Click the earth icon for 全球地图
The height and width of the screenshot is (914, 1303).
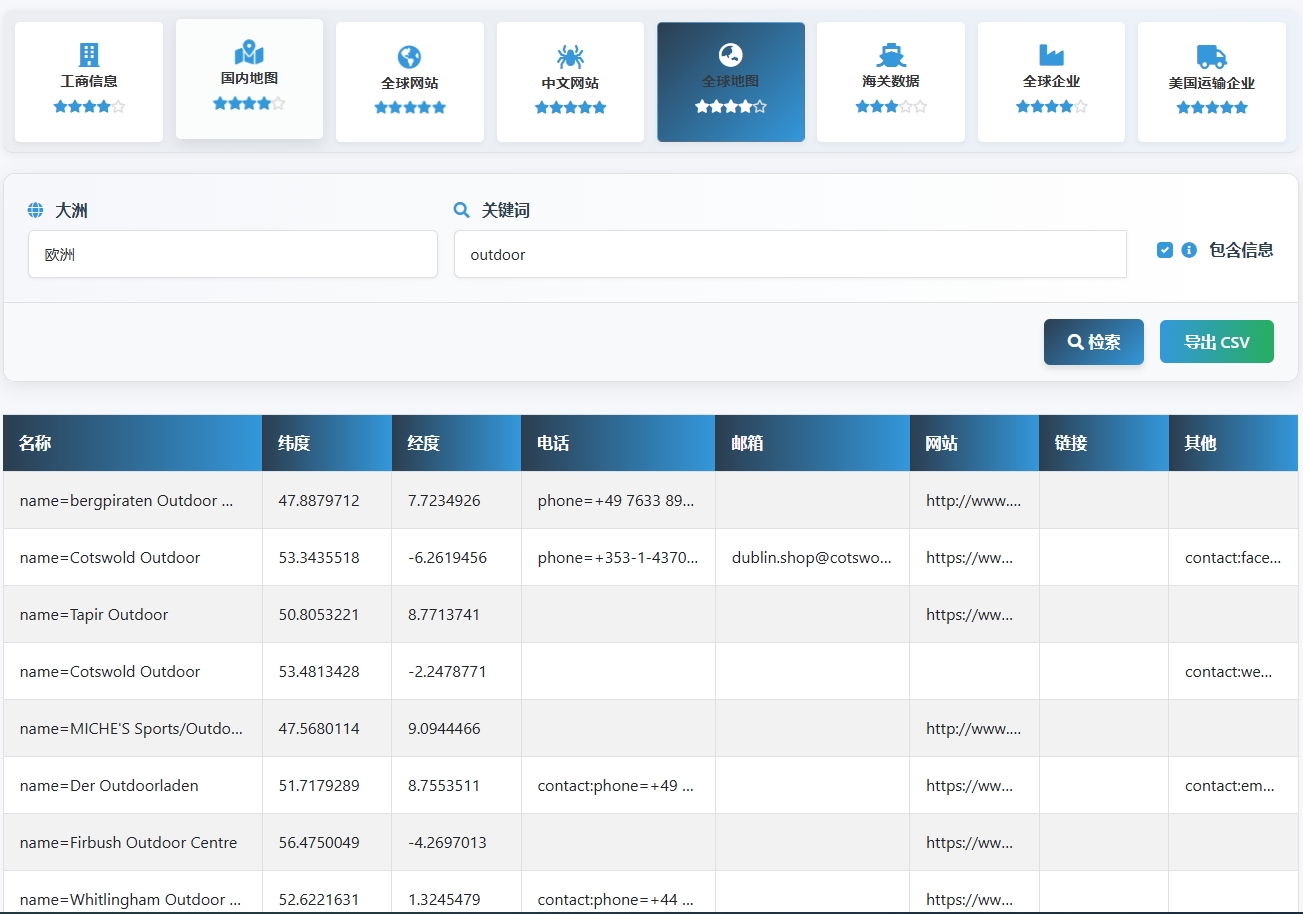click(730, 55)
